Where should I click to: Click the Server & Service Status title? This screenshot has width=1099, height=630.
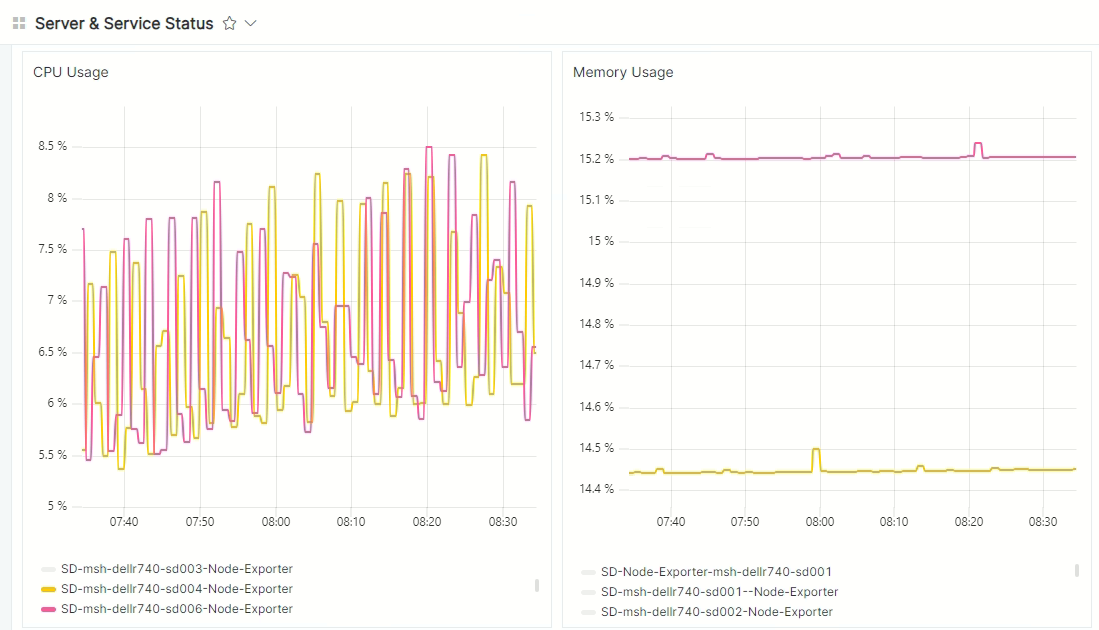124,23
